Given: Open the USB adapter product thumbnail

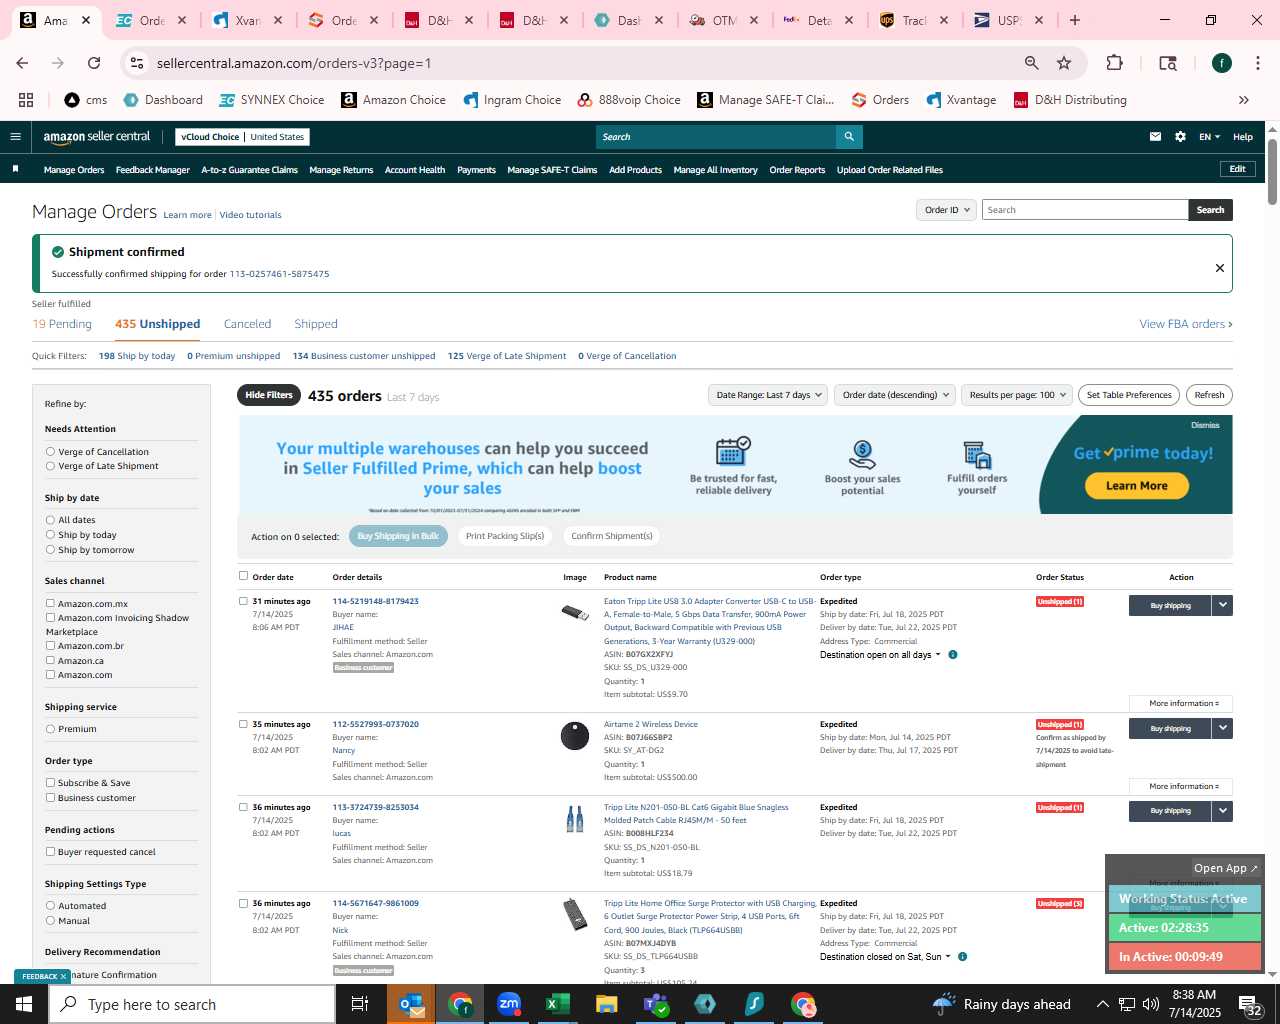Looking at the screenshot, I should pyautogui.click(x=575, y=612).
